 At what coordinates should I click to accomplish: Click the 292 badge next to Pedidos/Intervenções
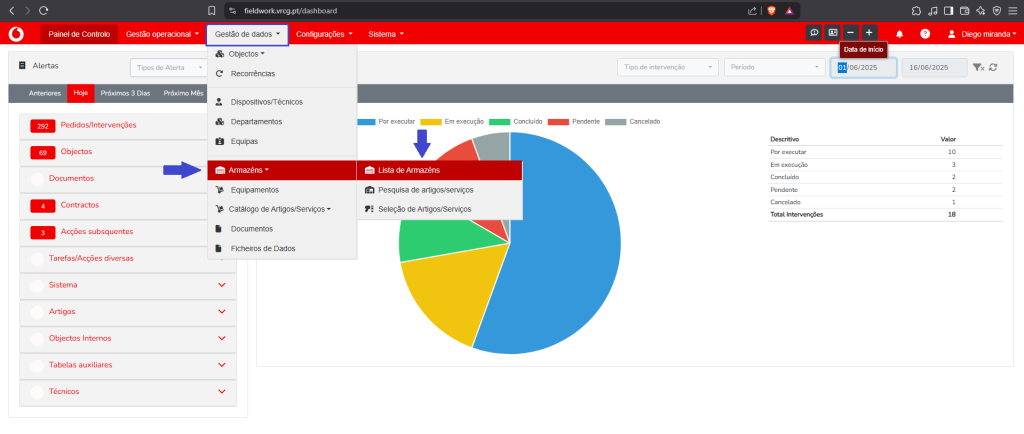pyautogui.click(x=42, y=126)
